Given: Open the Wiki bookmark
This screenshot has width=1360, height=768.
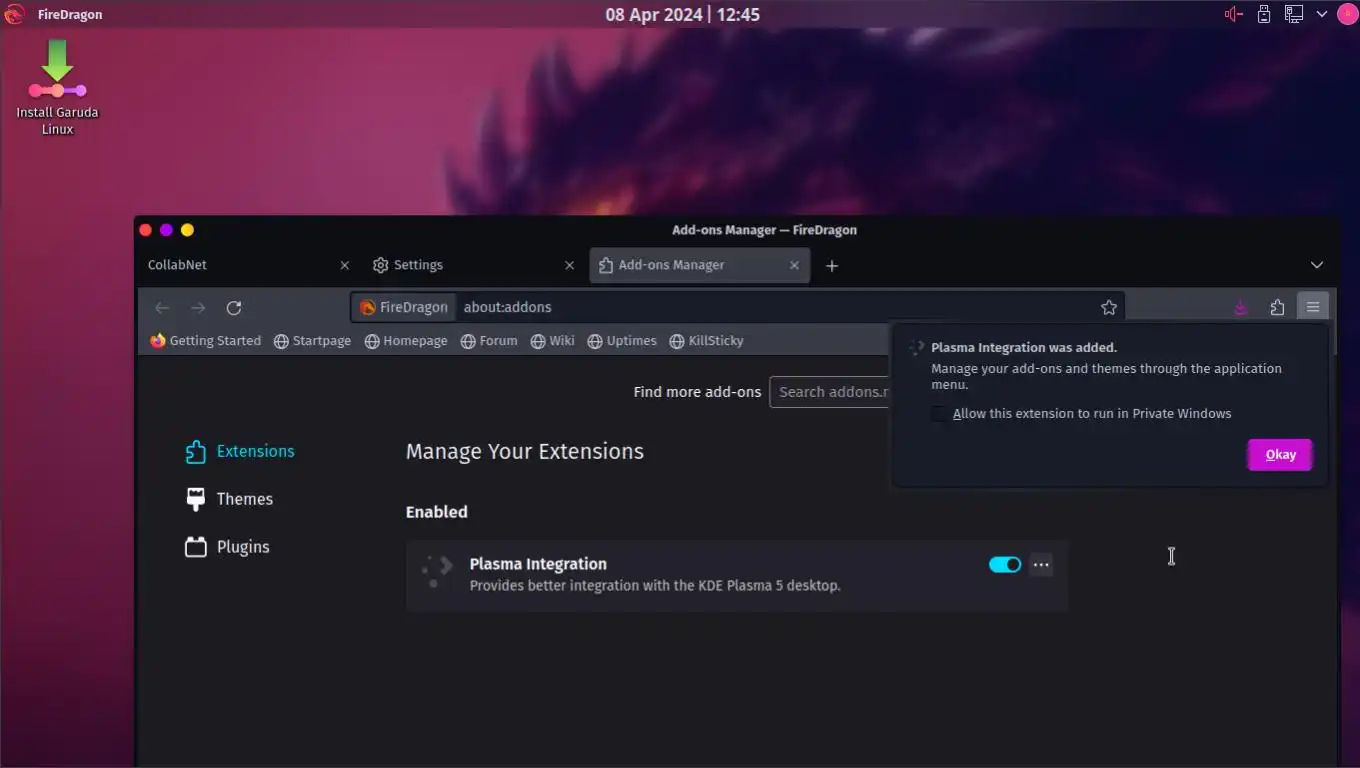Looking at the screenshot, I should point(553,341).
